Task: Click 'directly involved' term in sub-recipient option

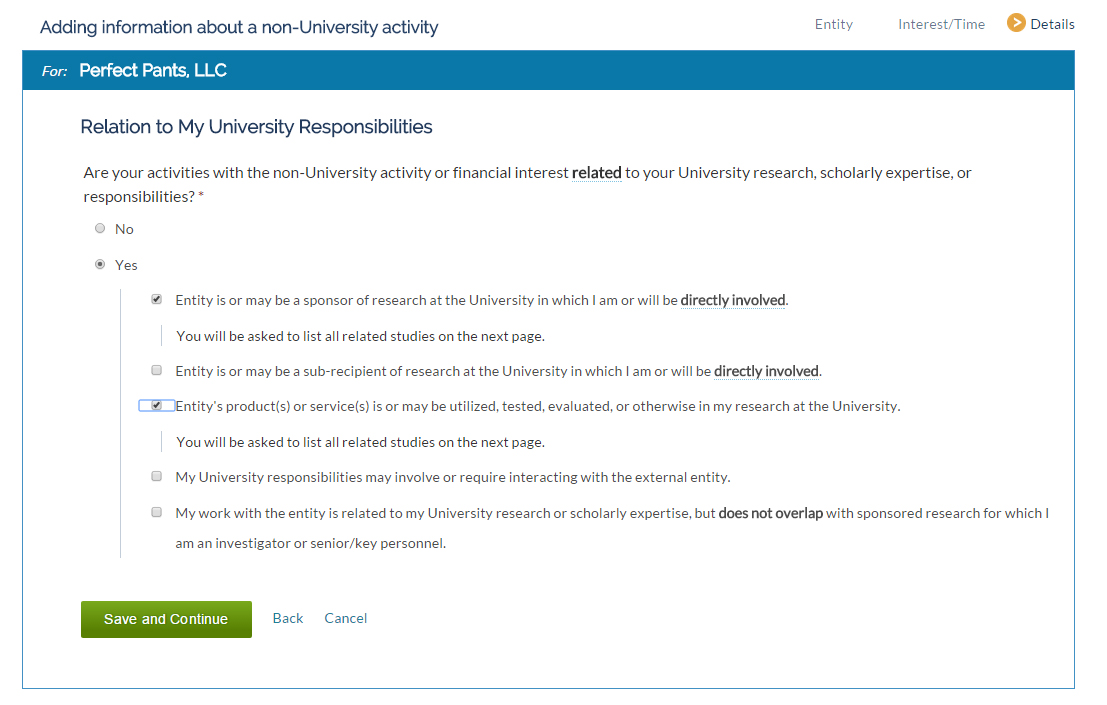Action: pos(766,371)
